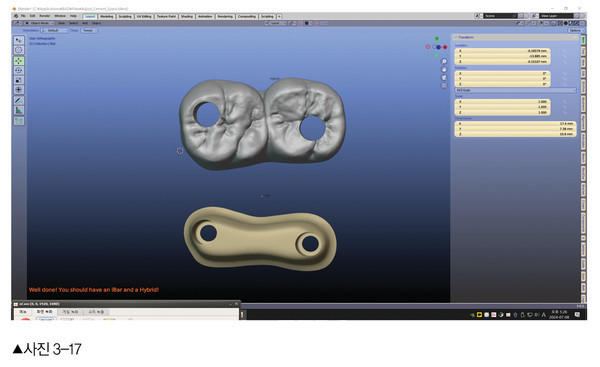Choose the Measure tool icon
The image size is (600, 367).
19,111
